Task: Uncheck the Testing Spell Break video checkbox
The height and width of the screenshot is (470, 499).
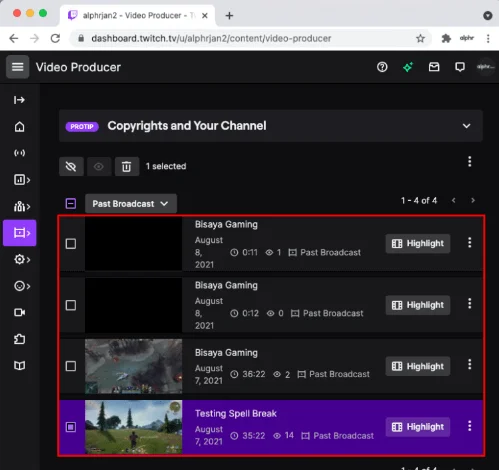Action: 71,427
